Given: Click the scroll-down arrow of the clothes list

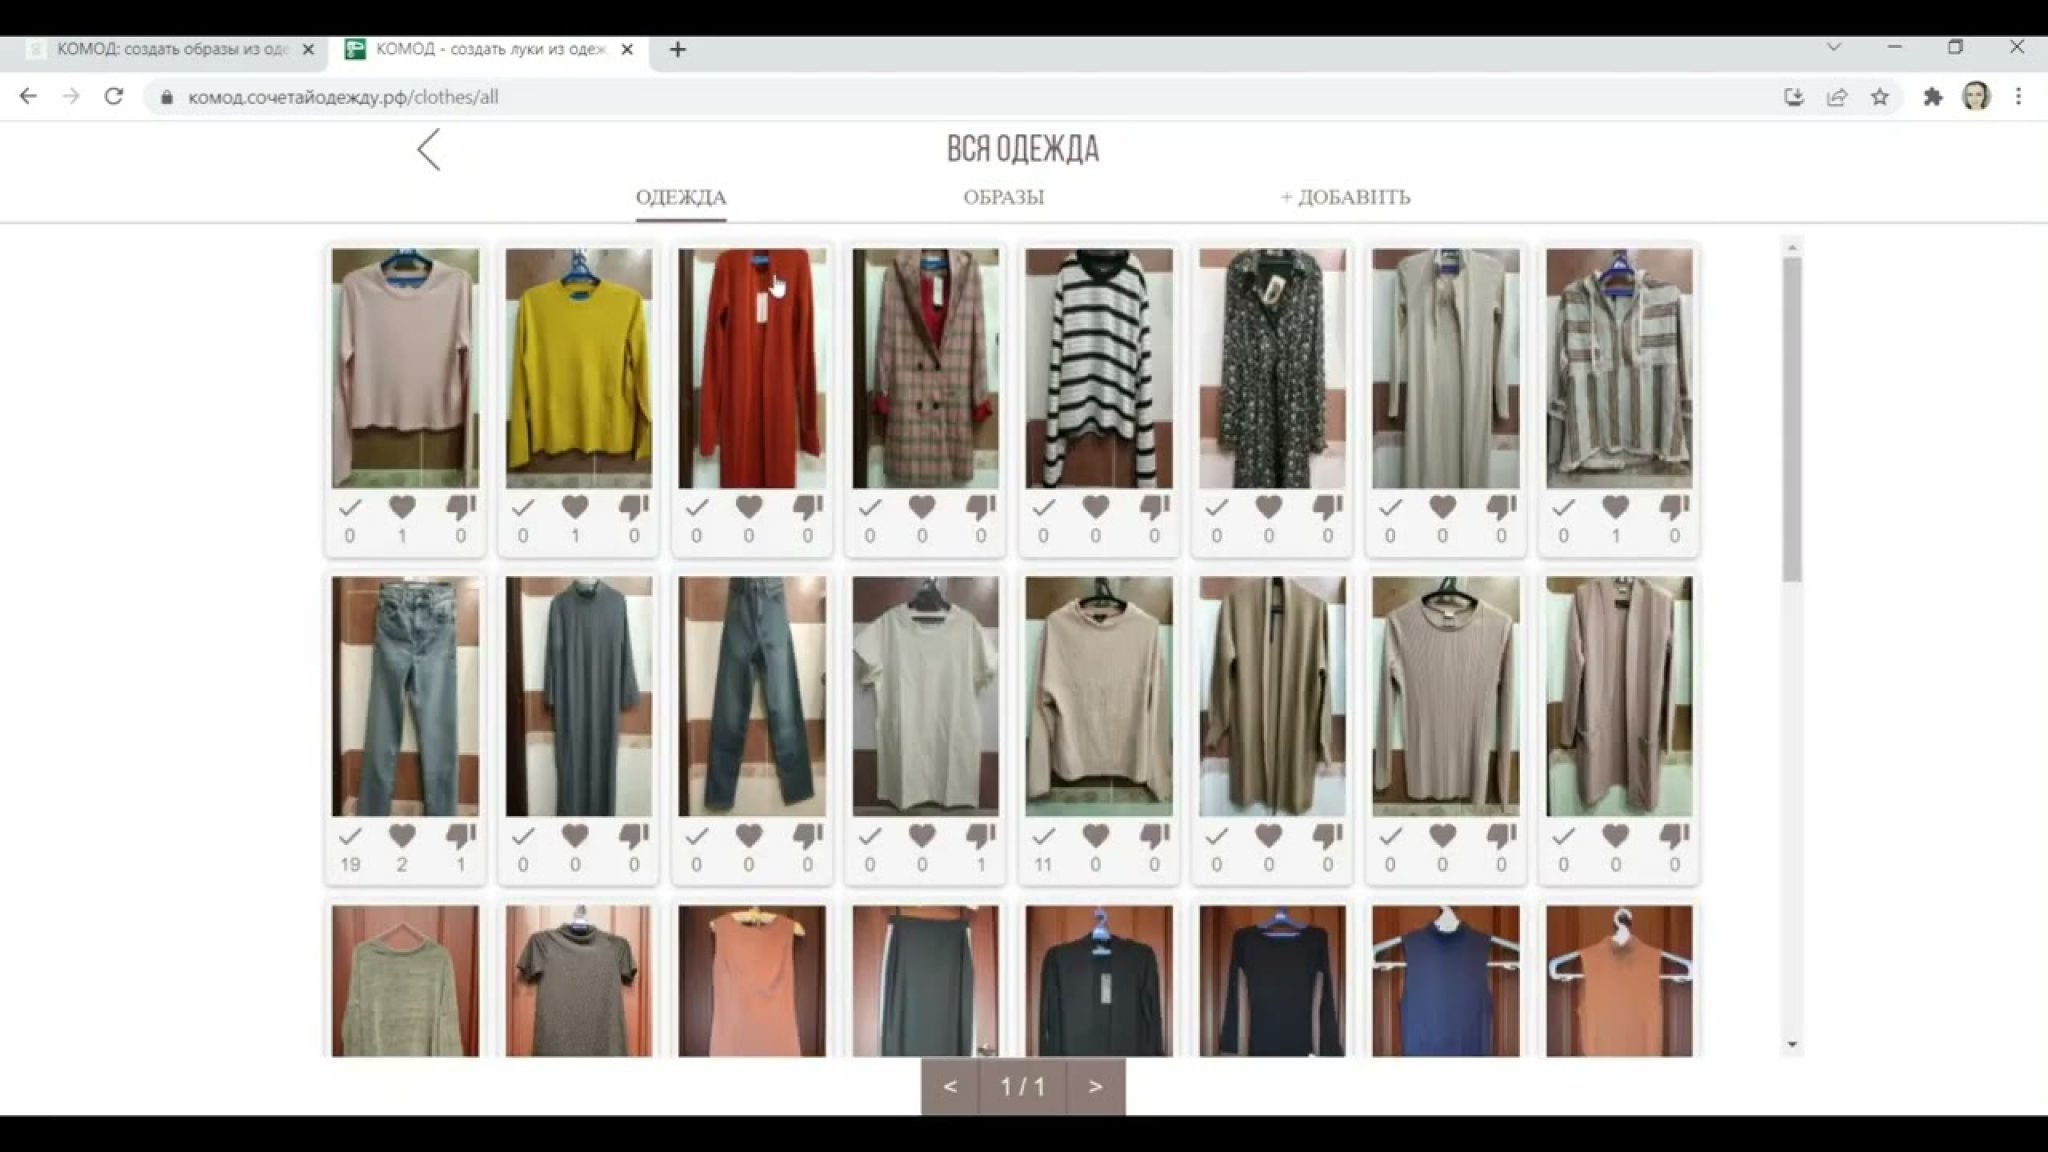Looking at the screenshot, I should pyautogui.click(x=1792, y=1044).
